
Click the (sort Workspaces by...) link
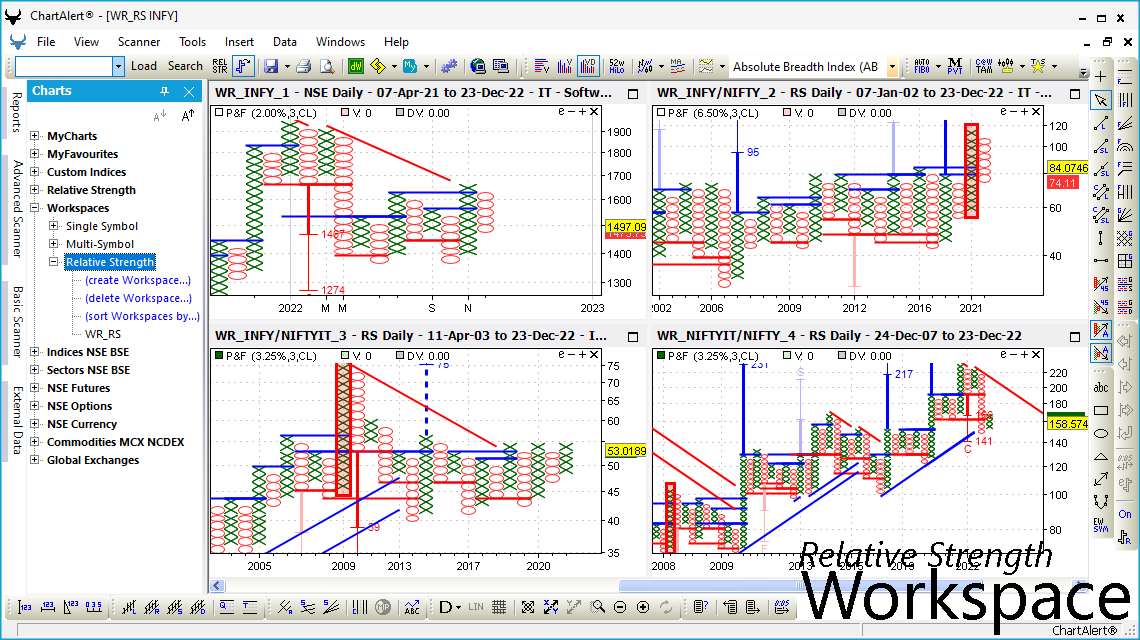[x=142, y=316]
